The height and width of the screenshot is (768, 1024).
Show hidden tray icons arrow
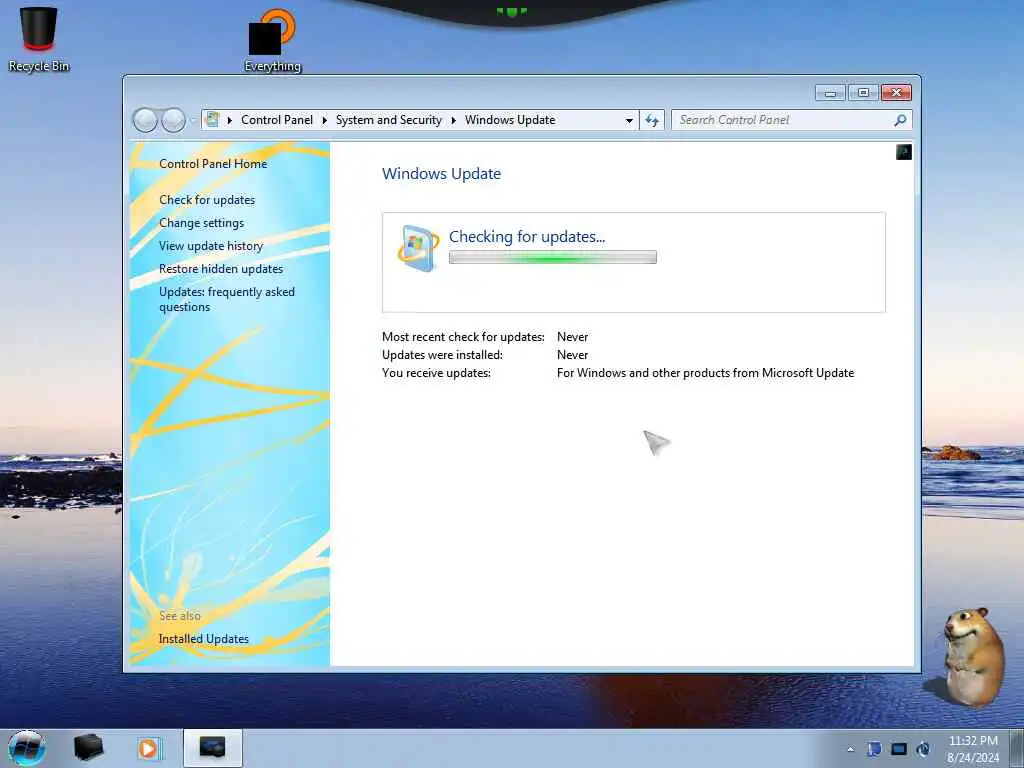tap(850, 750)
